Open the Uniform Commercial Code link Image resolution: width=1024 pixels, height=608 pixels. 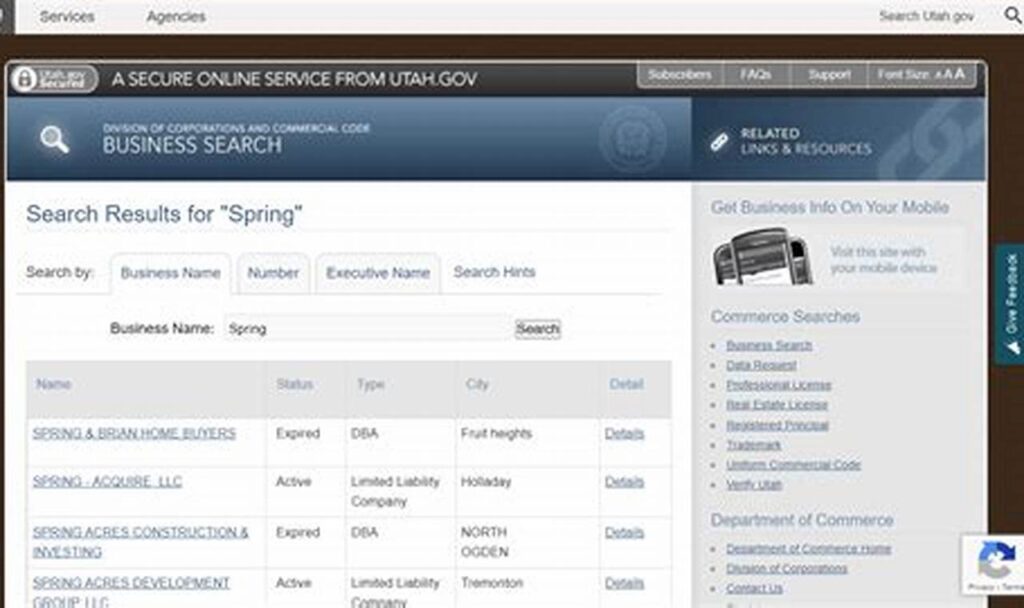793,464
